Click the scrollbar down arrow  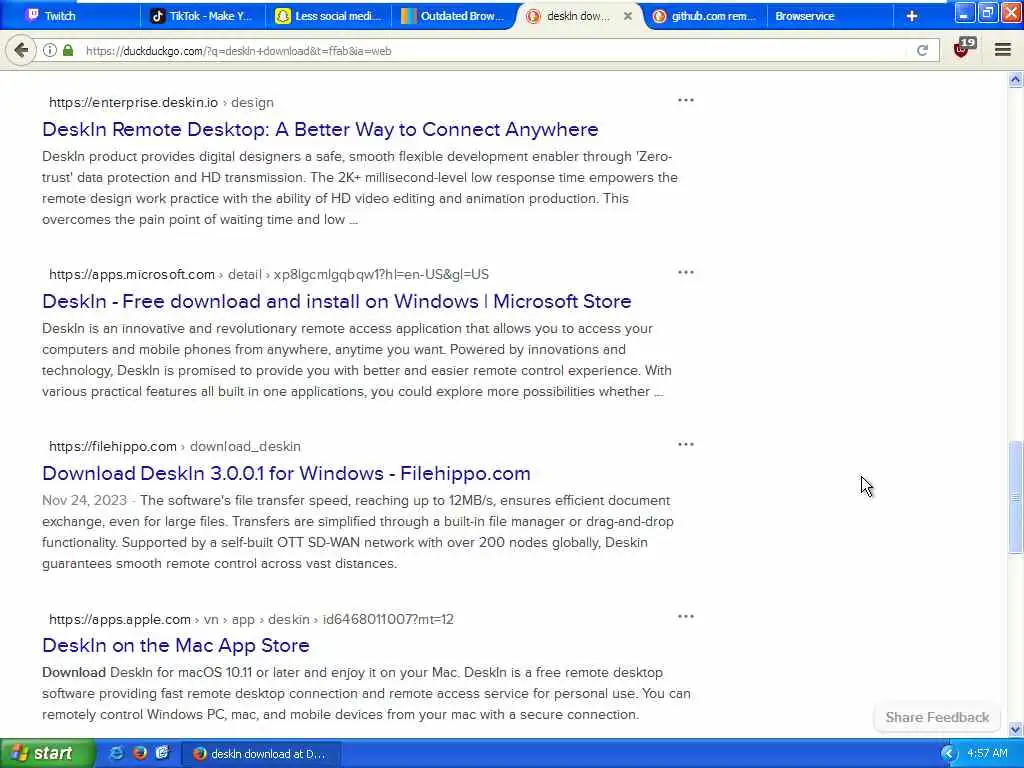(x=1016, y=729)
